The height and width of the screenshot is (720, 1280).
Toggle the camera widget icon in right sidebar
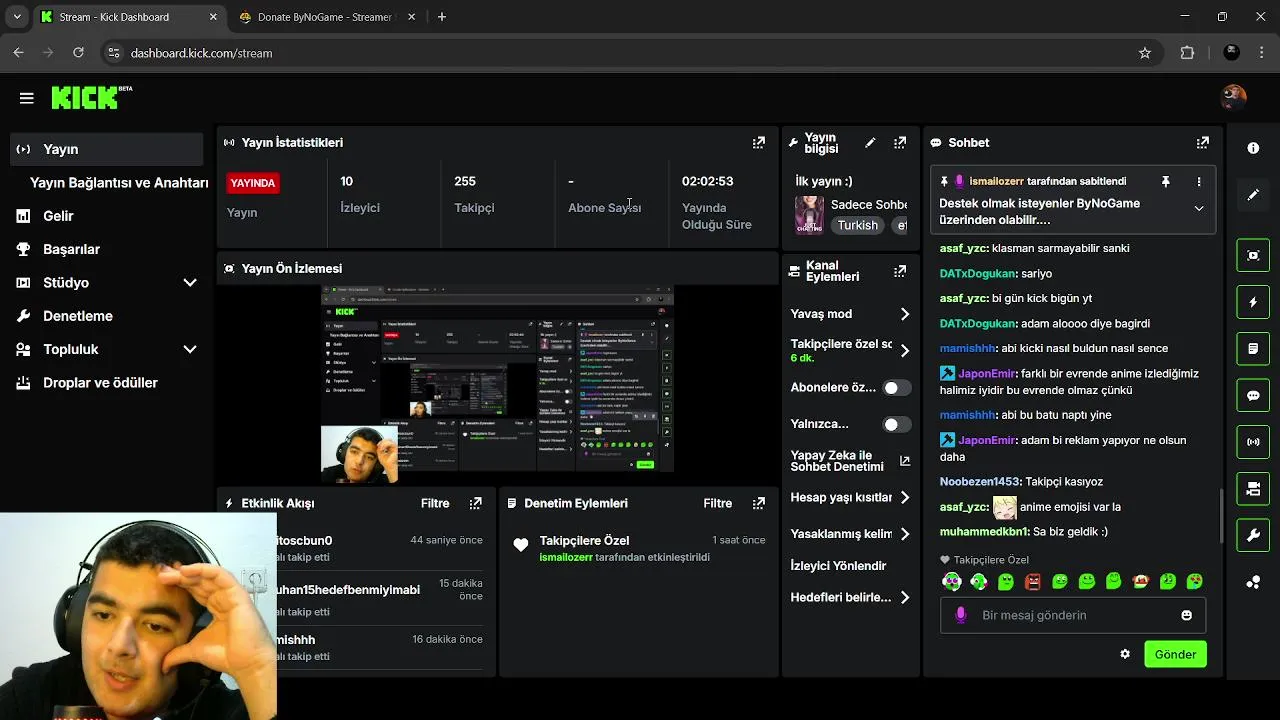[x=1253, y=489]
